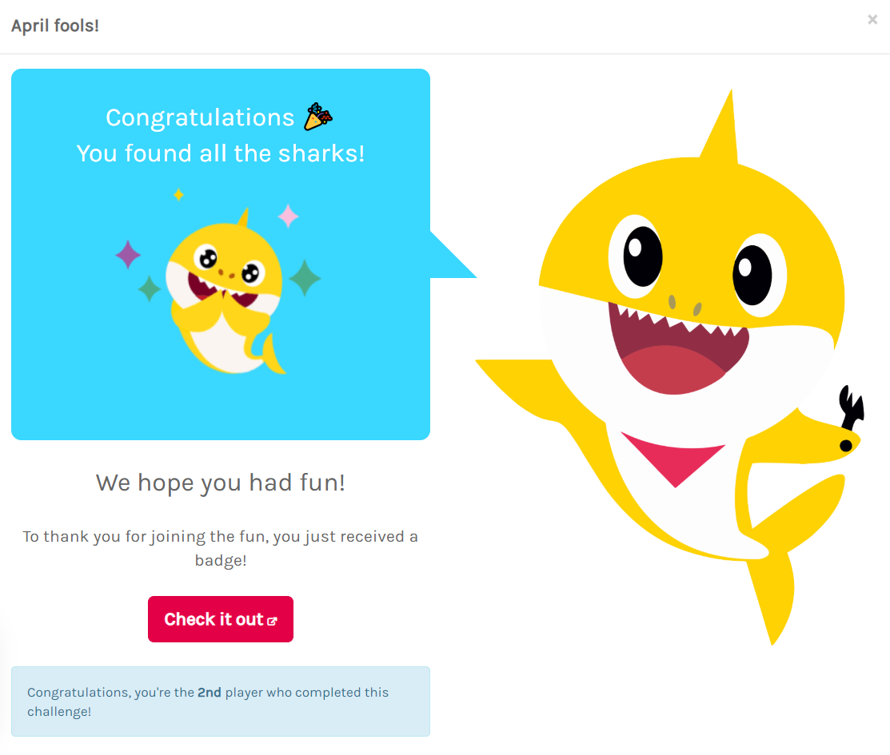
Task: Click the badge received message text
Action: tap(220, 548)
